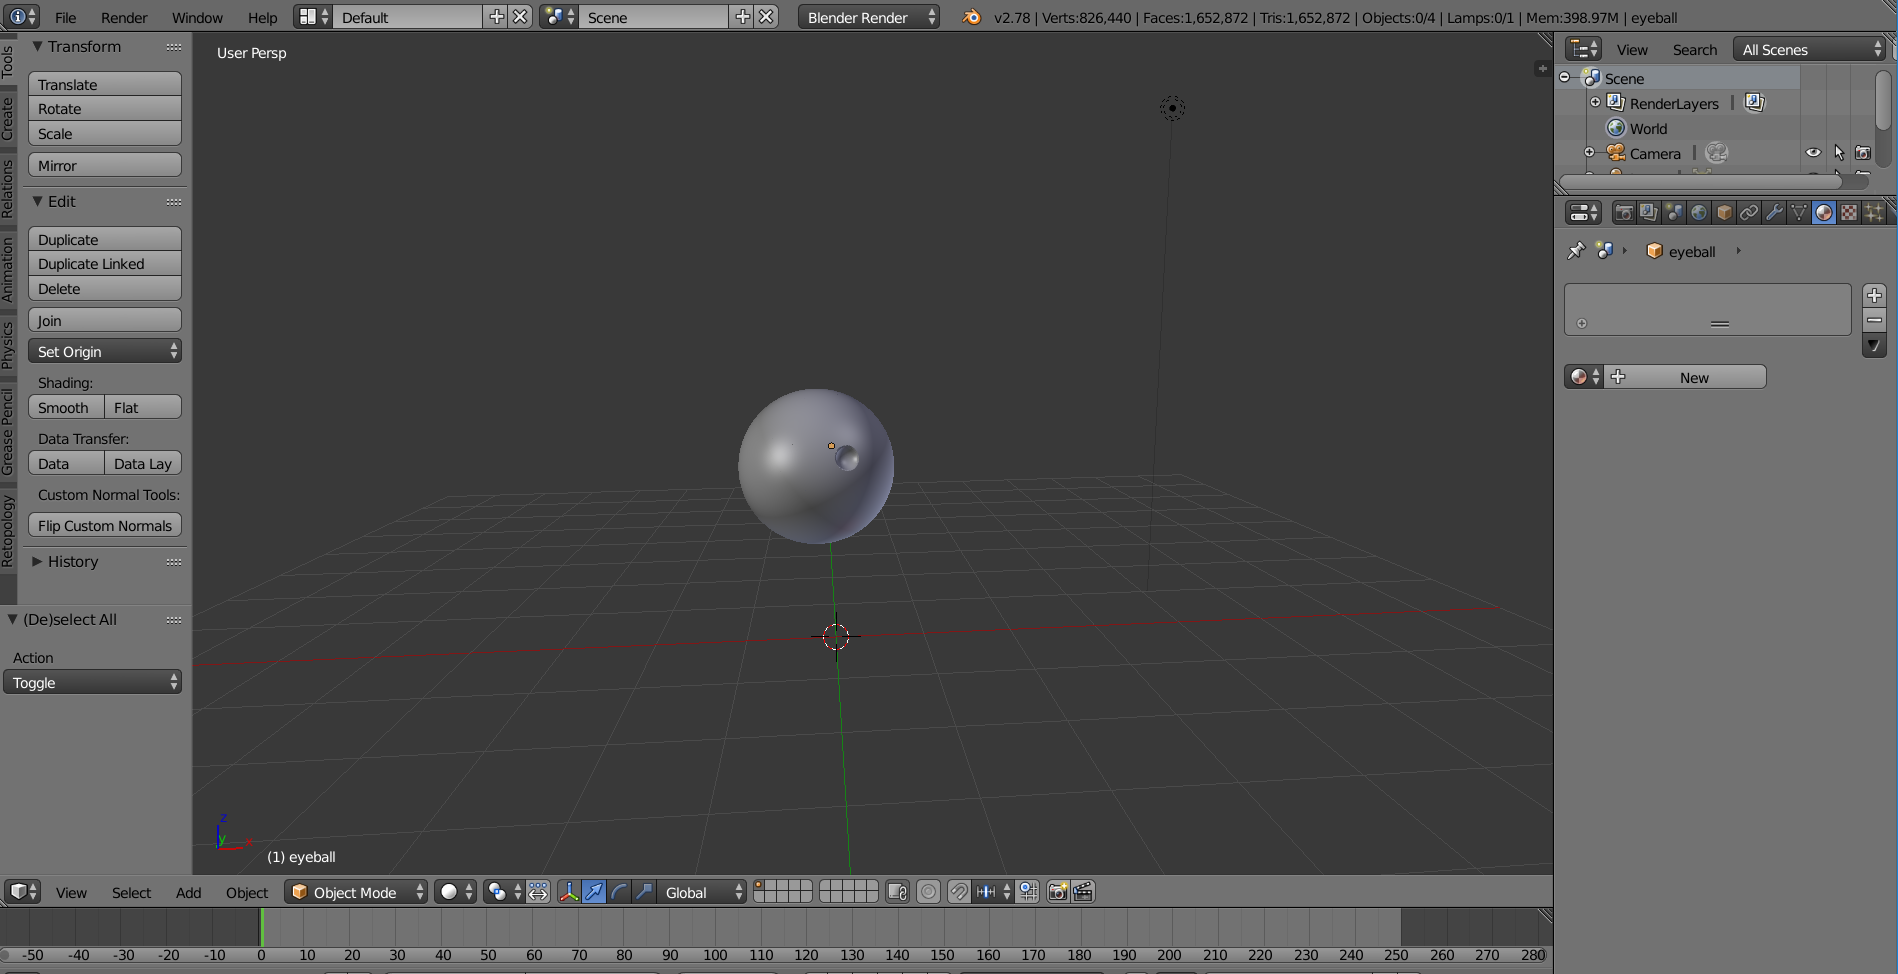Viewport: 1898px width, 974px height.
Task: Apply Smooth shading from the Tools panel
Action: coord(64,407)
